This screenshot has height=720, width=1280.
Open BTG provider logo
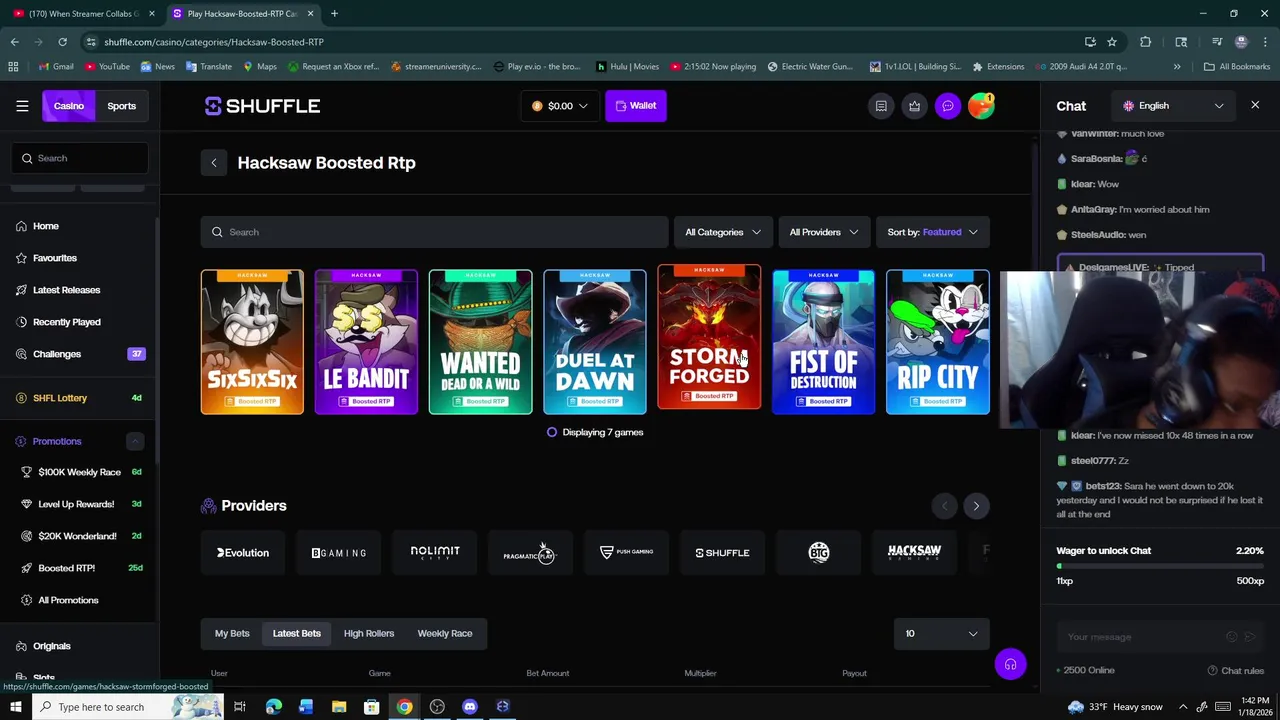(819, 553)
